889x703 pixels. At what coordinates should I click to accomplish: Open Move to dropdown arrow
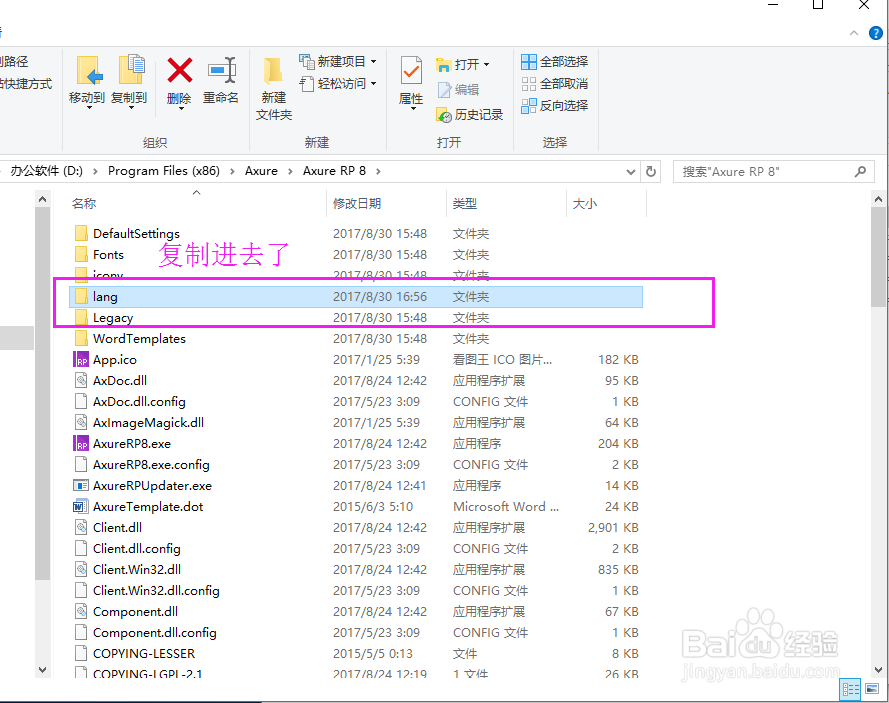(x=89, y=108)
